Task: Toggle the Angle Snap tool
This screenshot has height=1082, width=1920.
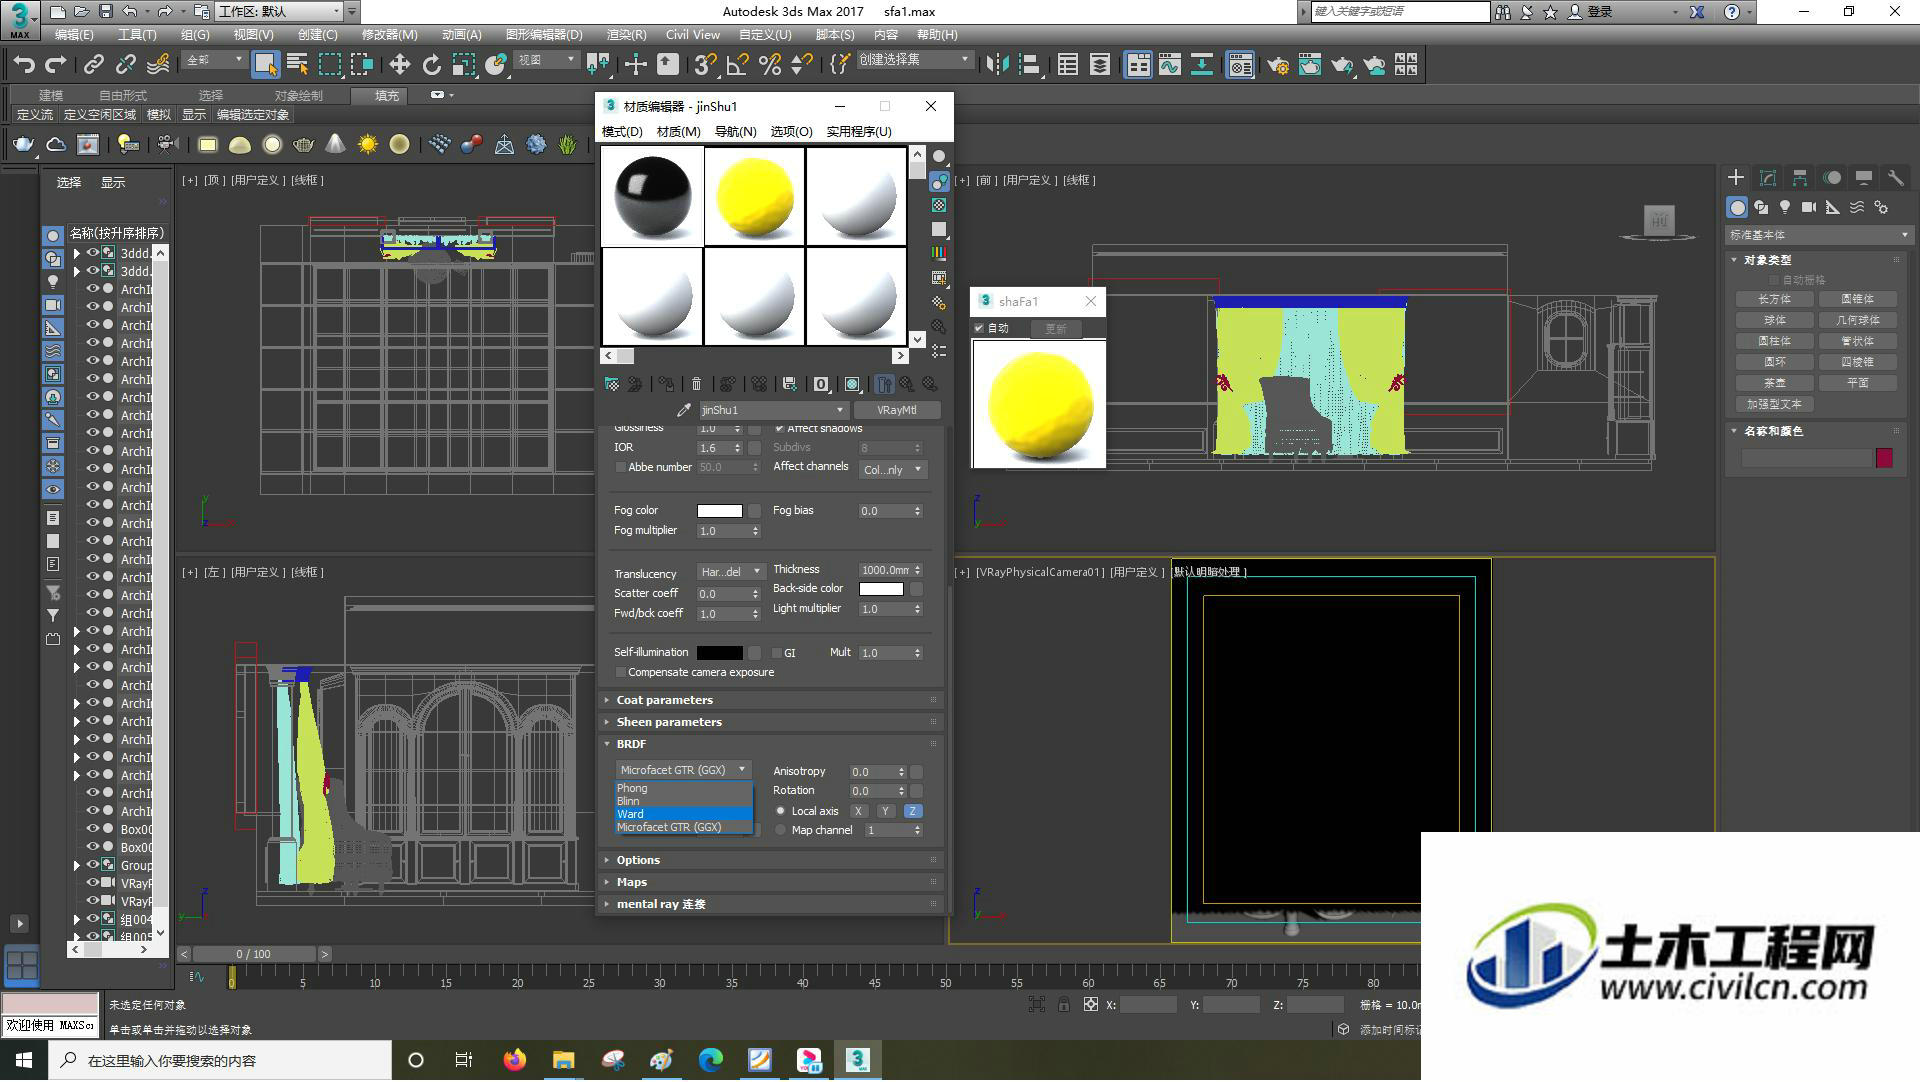Action: (x=737, y=65)
